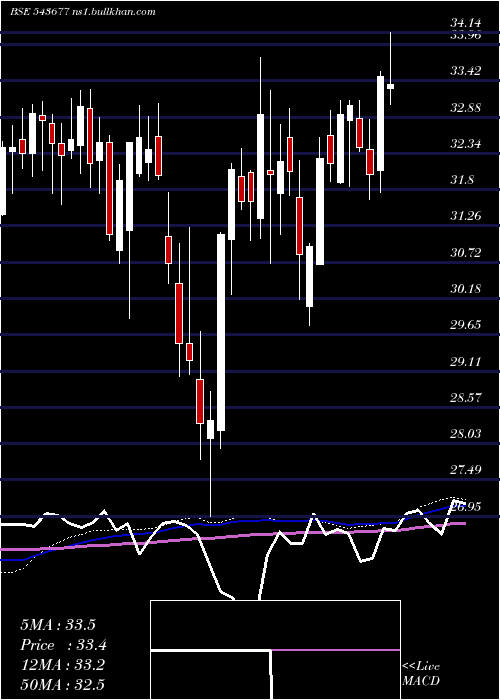Click the '5MA : 33.5' reading
This screenshot has width=500, height=700.
pyautogui.click(x=58, y=625)
